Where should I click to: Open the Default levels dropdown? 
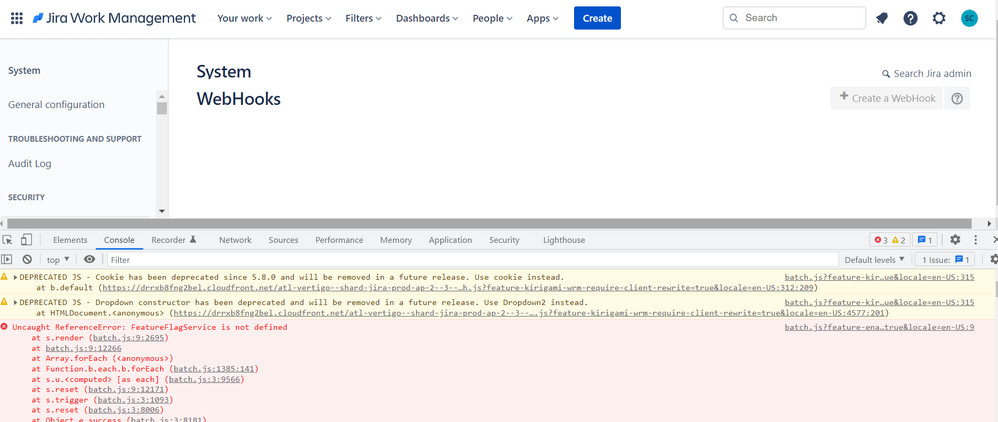pos(875,260)
